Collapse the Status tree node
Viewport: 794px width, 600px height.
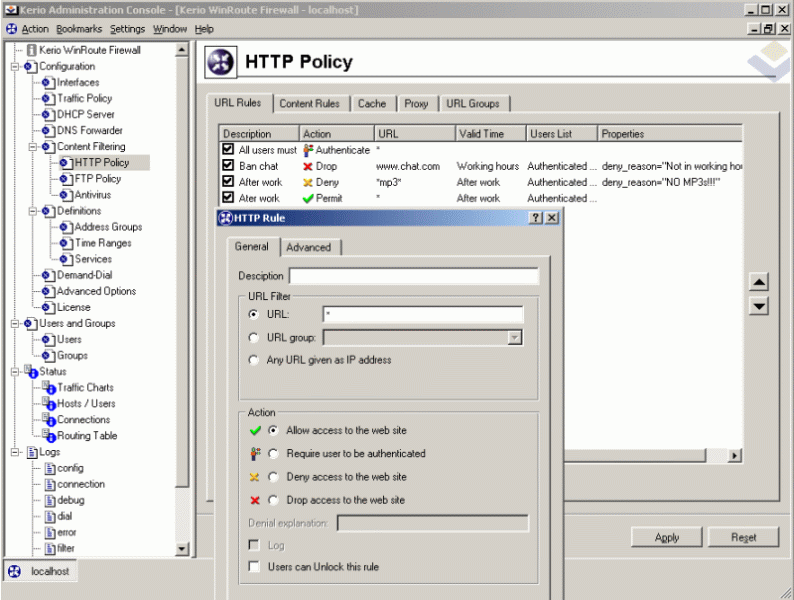click(15, 372)
